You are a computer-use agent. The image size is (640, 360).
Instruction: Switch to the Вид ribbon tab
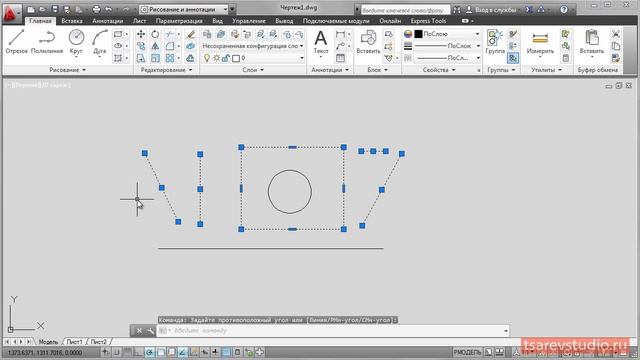pos(217,21)
